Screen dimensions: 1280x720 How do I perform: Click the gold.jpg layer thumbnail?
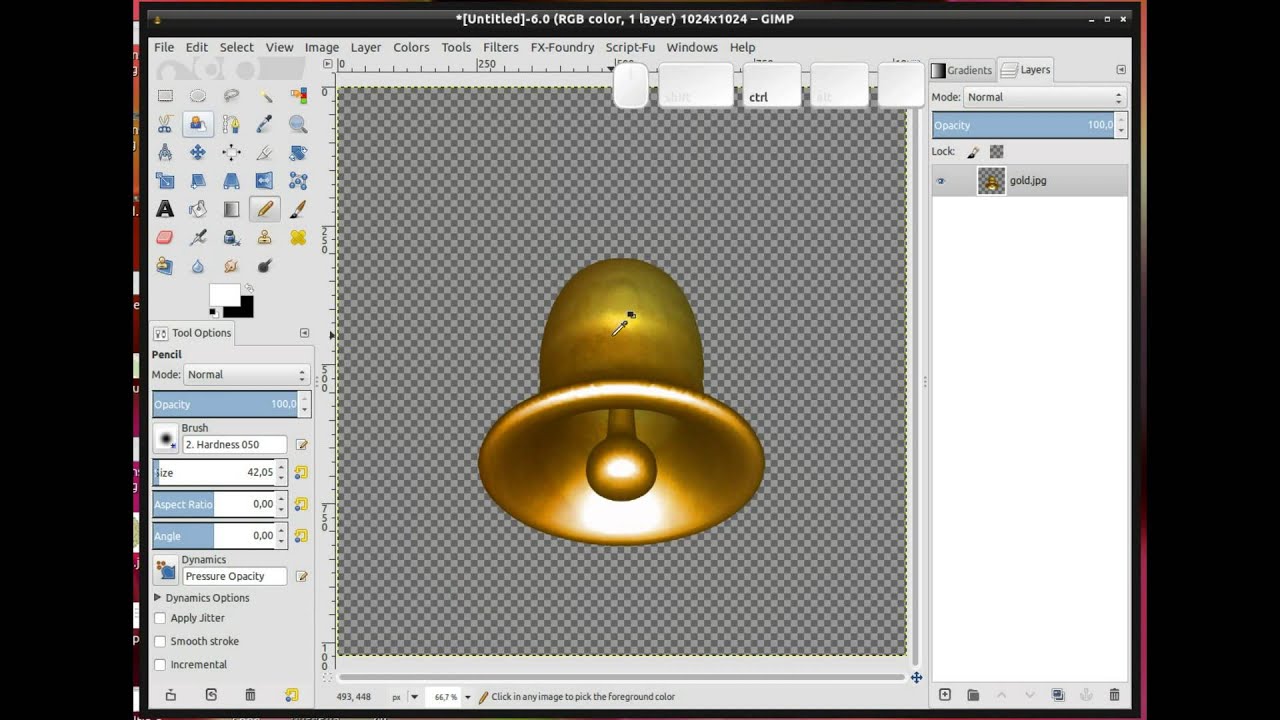[991, 181]
